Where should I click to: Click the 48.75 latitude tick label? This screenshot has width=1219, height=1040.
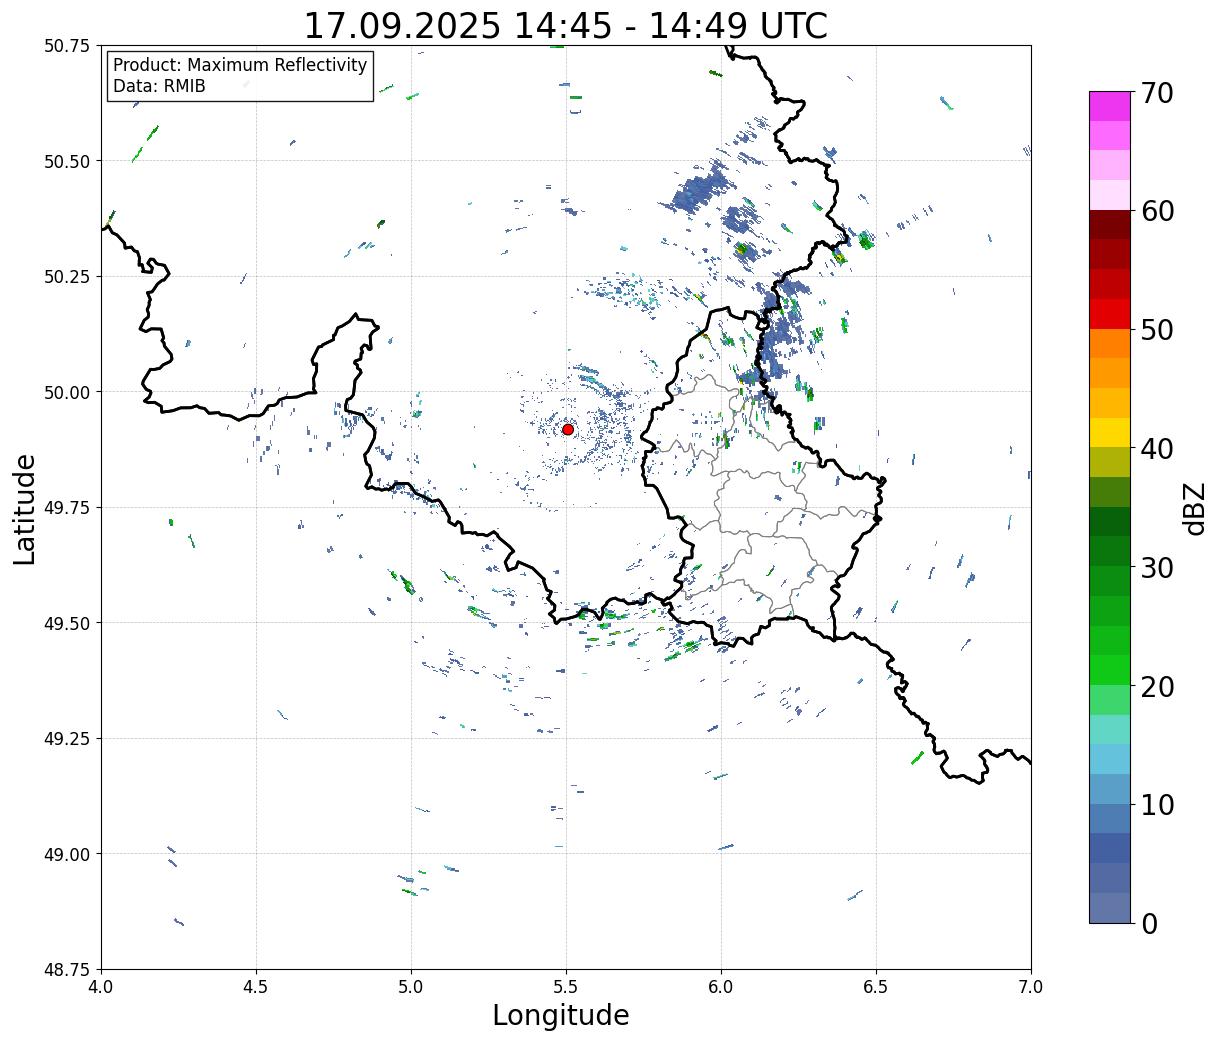coord(67,969)
